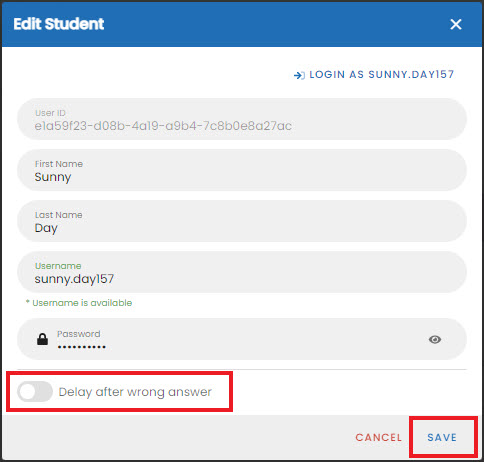Enable the Delay after wrong answer switch
The image size is (484, 462).
35,391
